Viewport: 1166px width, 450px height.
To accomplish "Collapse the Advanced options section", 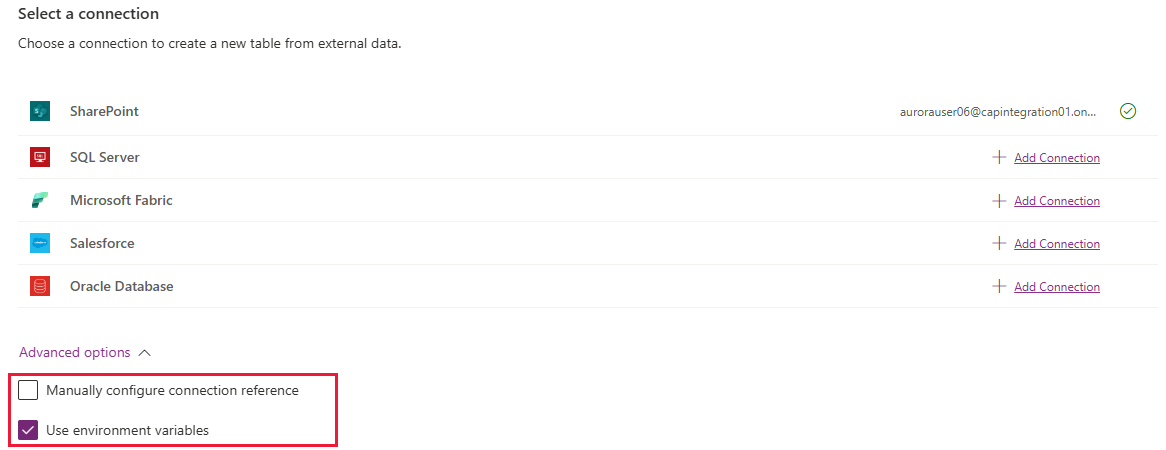I will click(75, 353).
